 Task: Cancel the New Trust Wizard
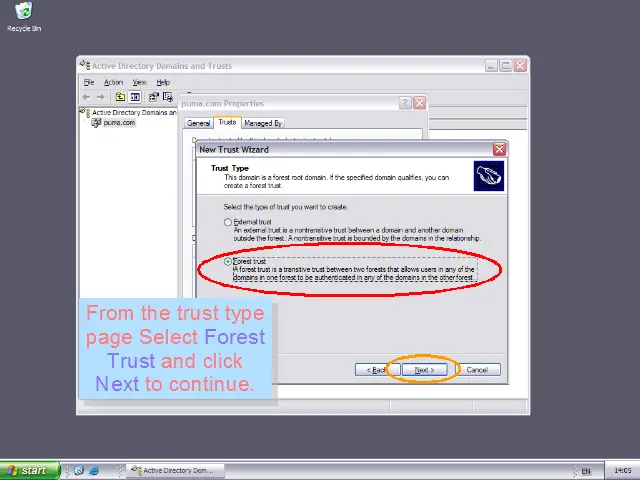tap(477, 370)
